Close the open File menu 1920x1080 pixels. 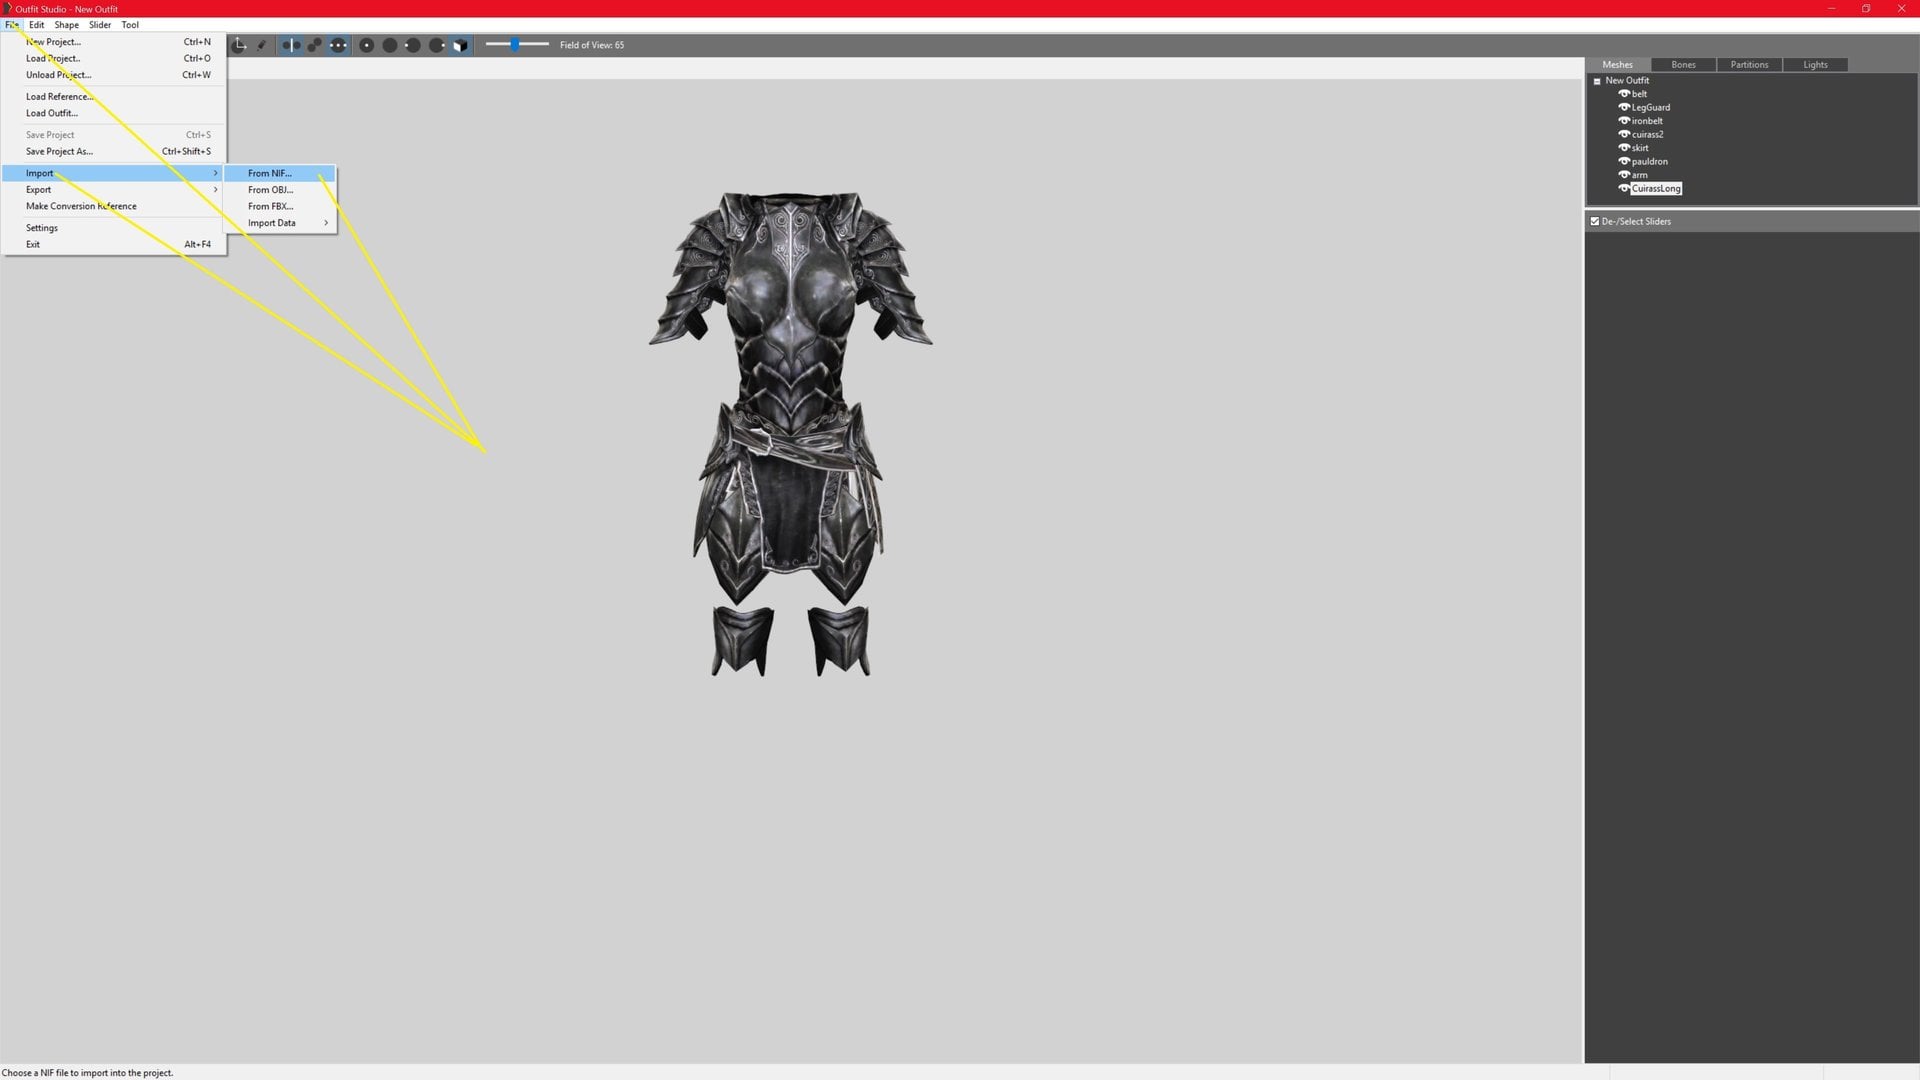coord(12,25)
